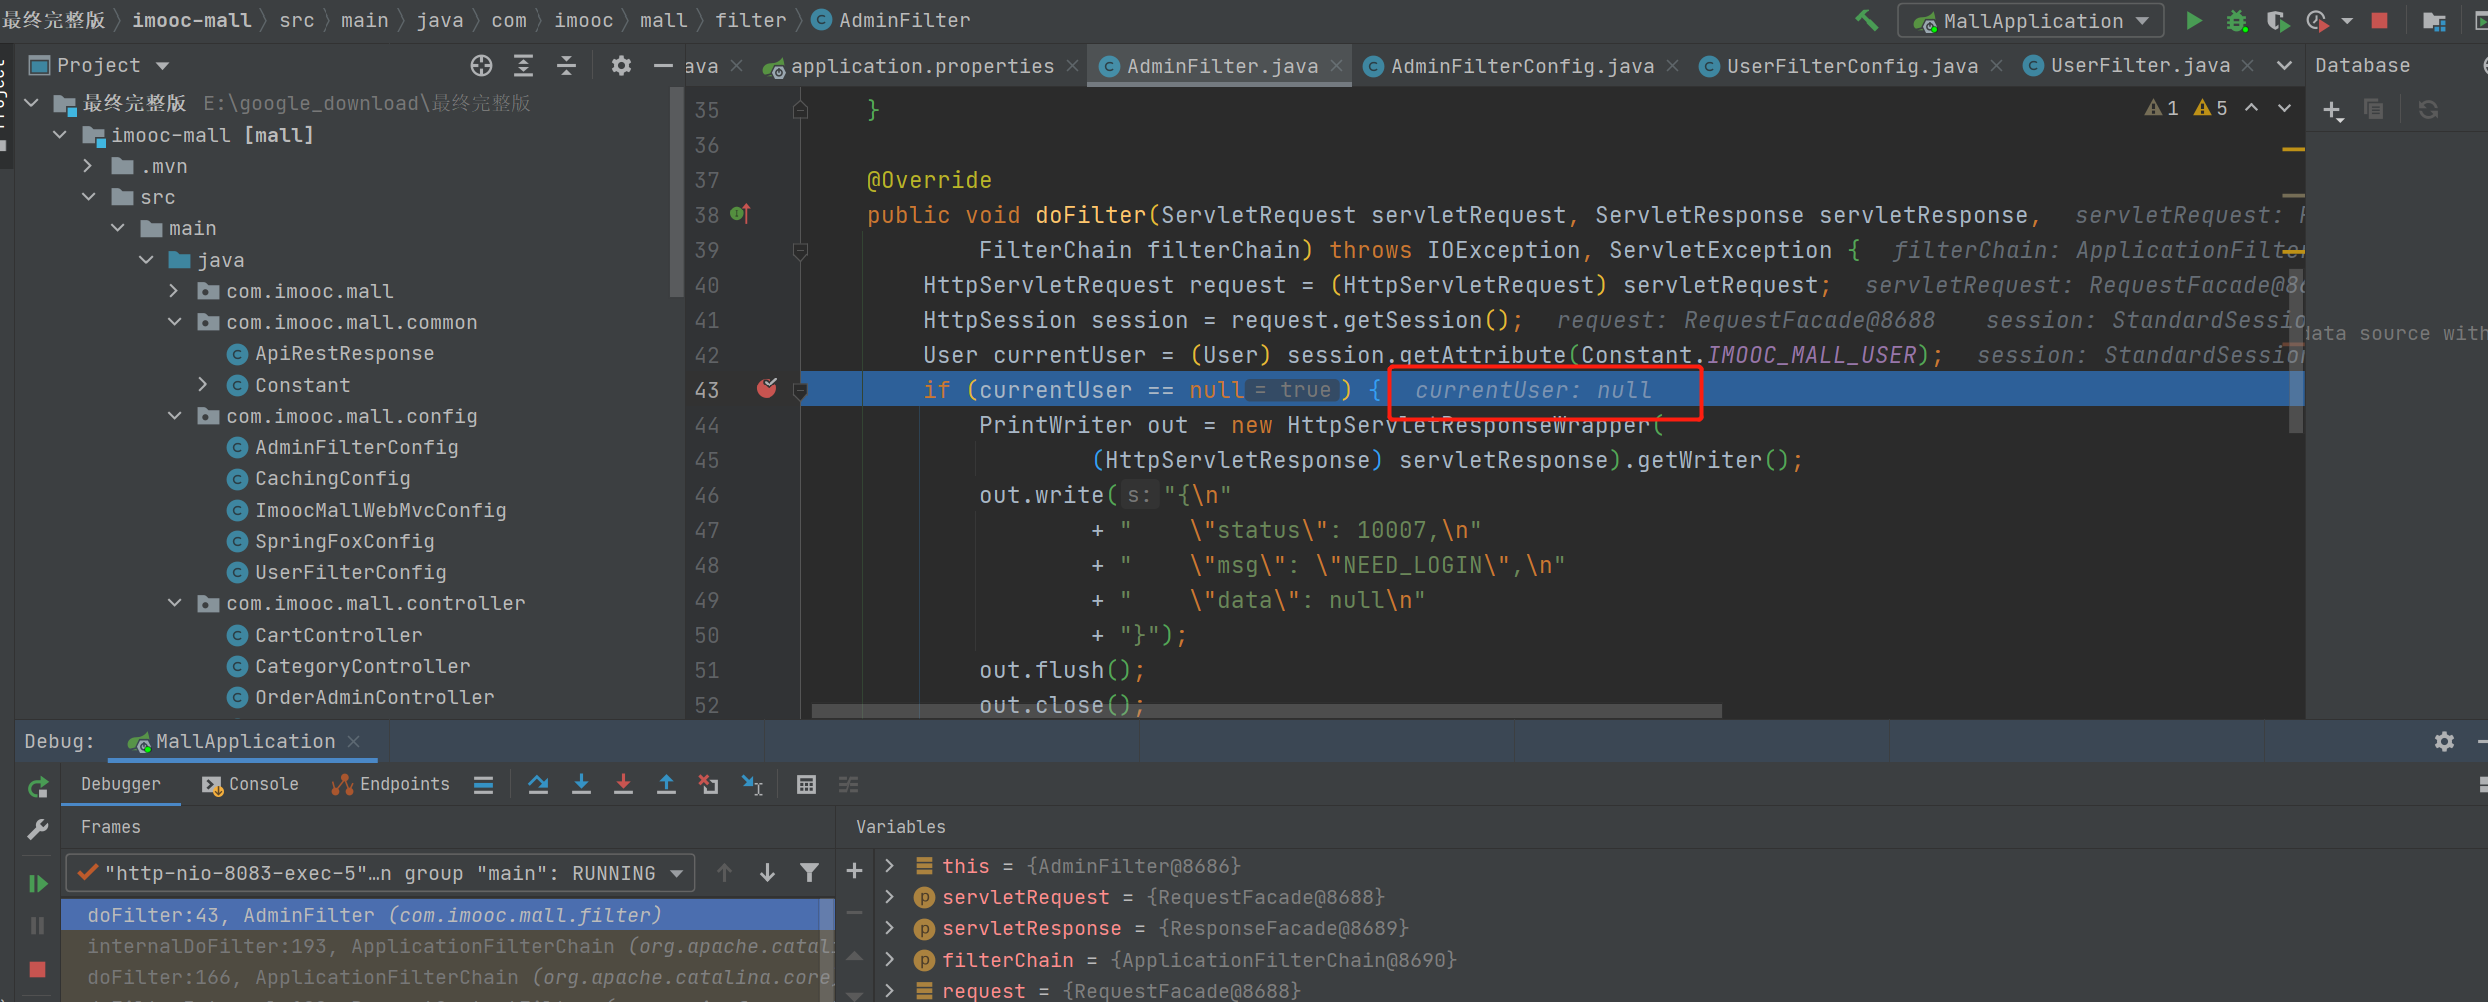This screenshot has width=2488, height=1002.
Task: Click Rerun MallApplication icon in debug panel
Action: pyautogui.click(x=38, y=788)
